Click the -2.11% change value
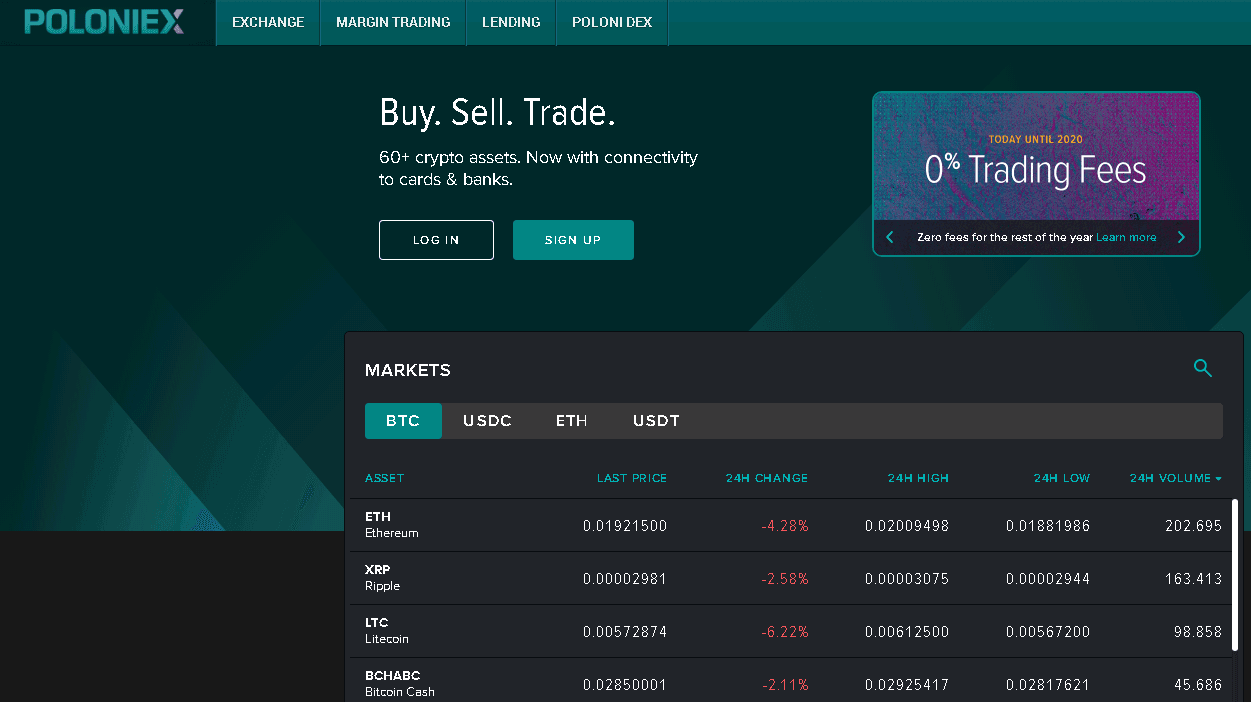Viewport: 1251px width, 702px height. (785, 685)
